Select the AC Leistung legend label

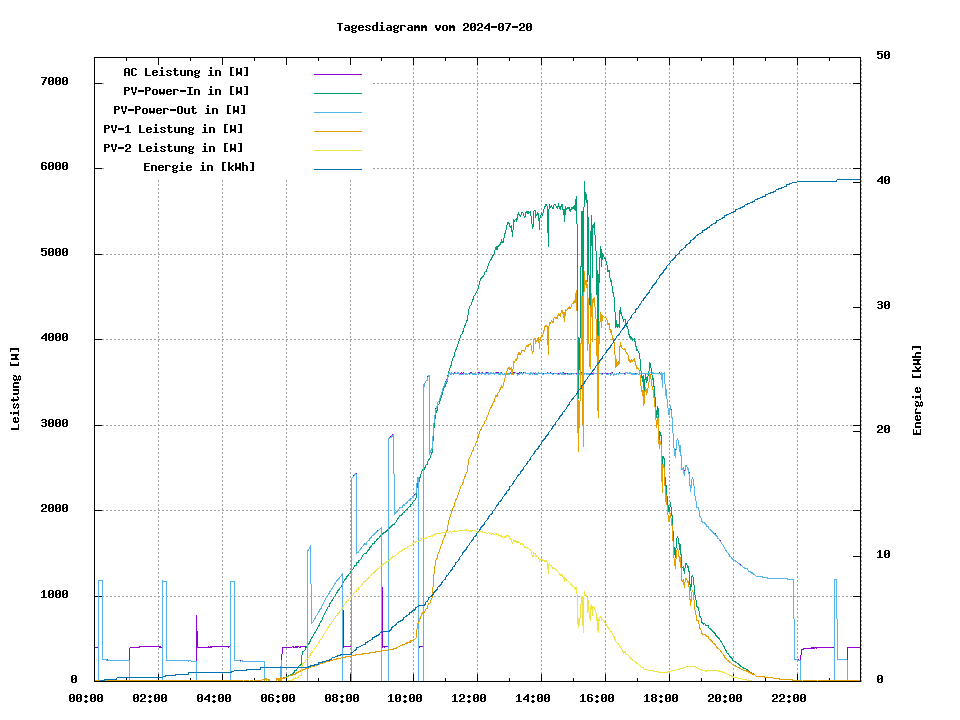pyautogui.click(x=186, y=72)
